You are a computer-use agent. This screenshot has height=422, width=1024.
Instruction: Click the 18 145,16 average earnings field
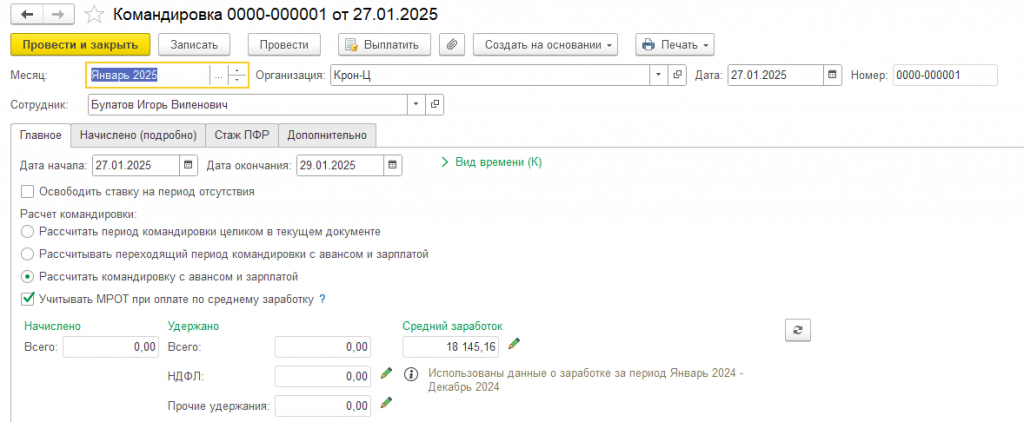click(x=451, y=347)
